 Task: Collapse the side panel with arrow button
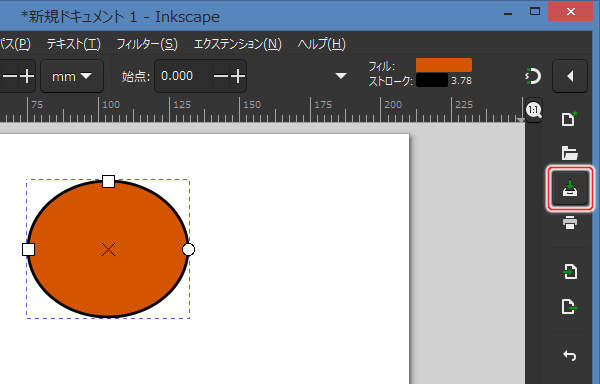coord(570,76)
